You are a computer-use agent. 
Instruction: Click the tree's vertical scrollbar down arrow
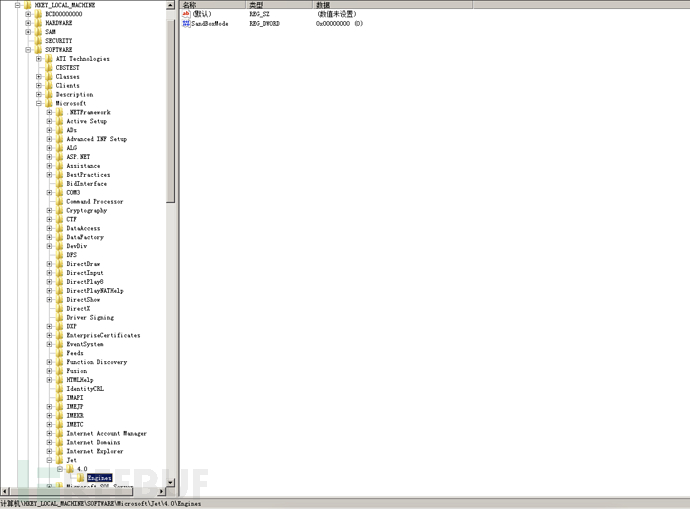(171, 482)
